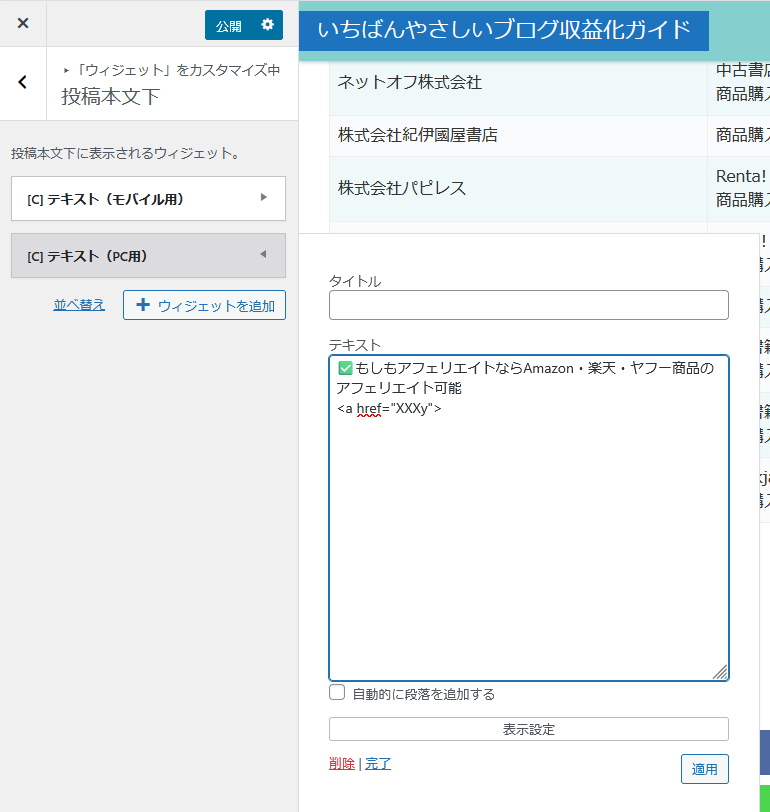Focus the タイトル input field

528,305
